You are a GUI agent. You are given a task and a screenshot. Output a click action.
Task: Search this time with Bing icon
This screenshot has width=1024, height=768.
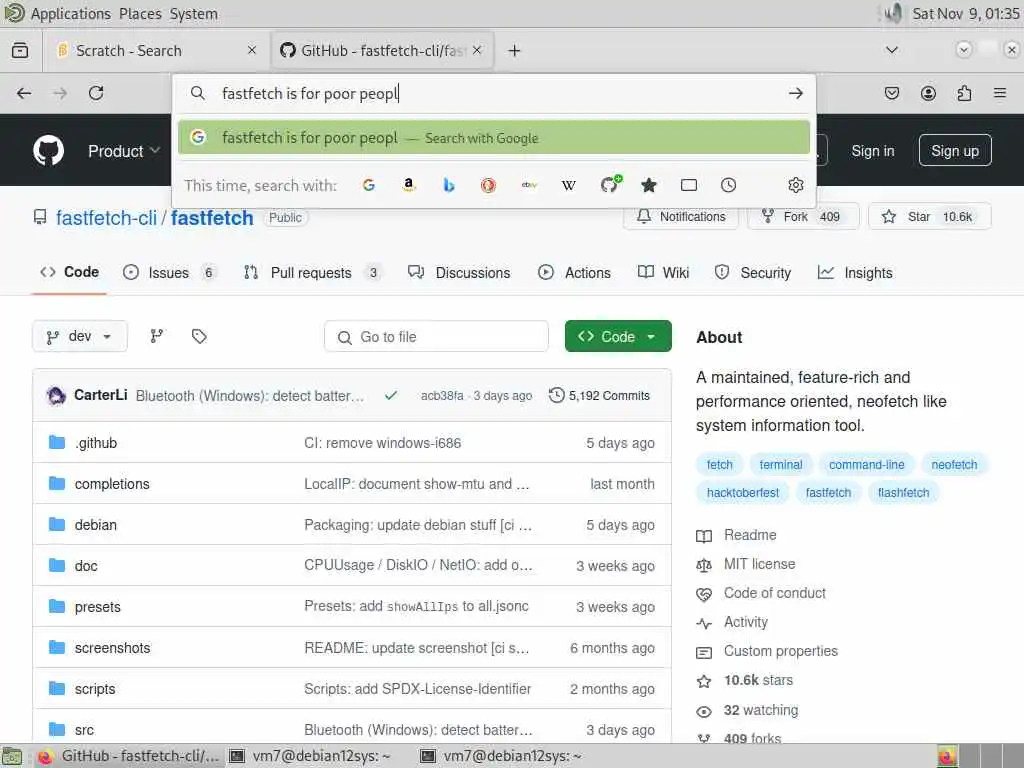pyautogui.click(x=449, y=185)
